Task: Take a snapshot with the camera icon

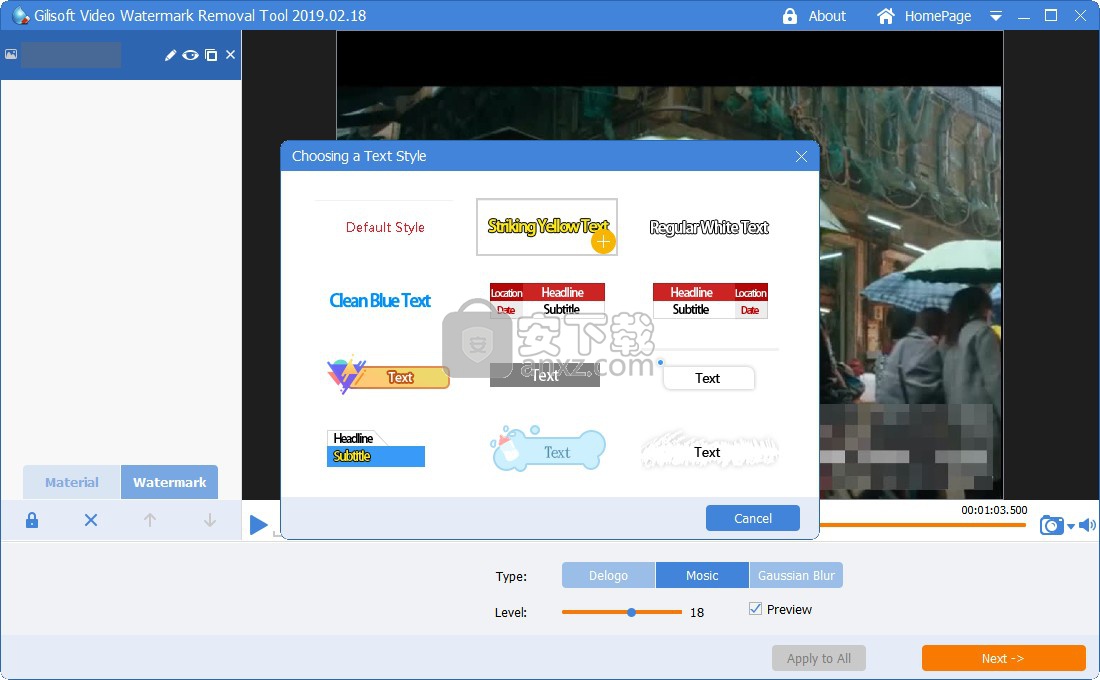Action: pos(1051,525)
